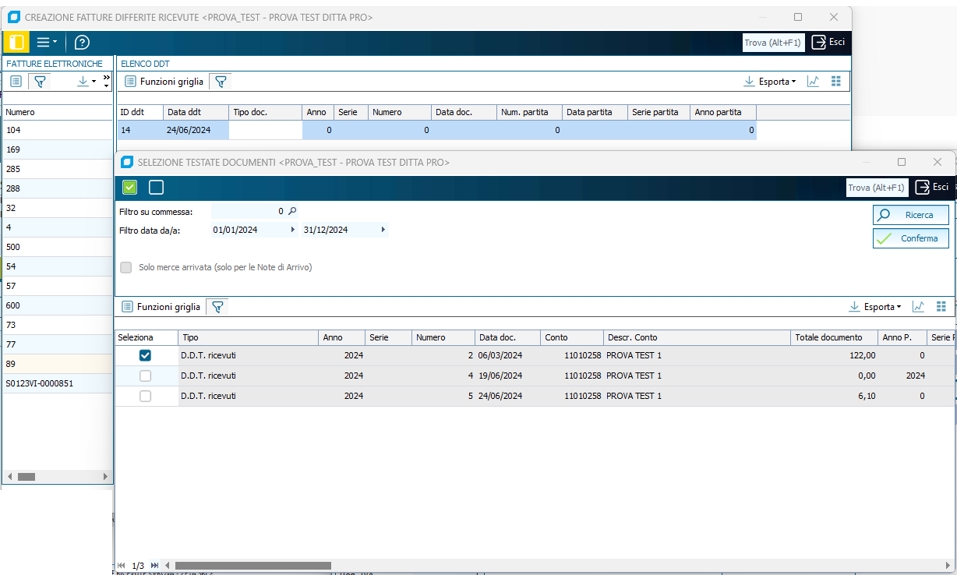Uncheck the D.D.T. ricevuti row dated 06/03/2024
The image size is (957, 575).
coord(145,355)
